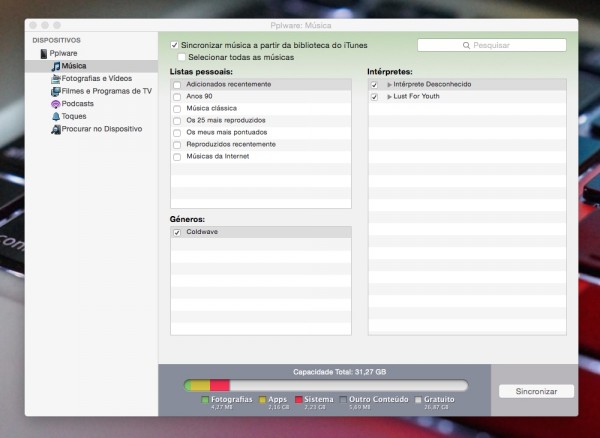Check Reproduzidos recentemente checkbox
The width and height of the screenshot is (600, 438).
tap(177, 145)
